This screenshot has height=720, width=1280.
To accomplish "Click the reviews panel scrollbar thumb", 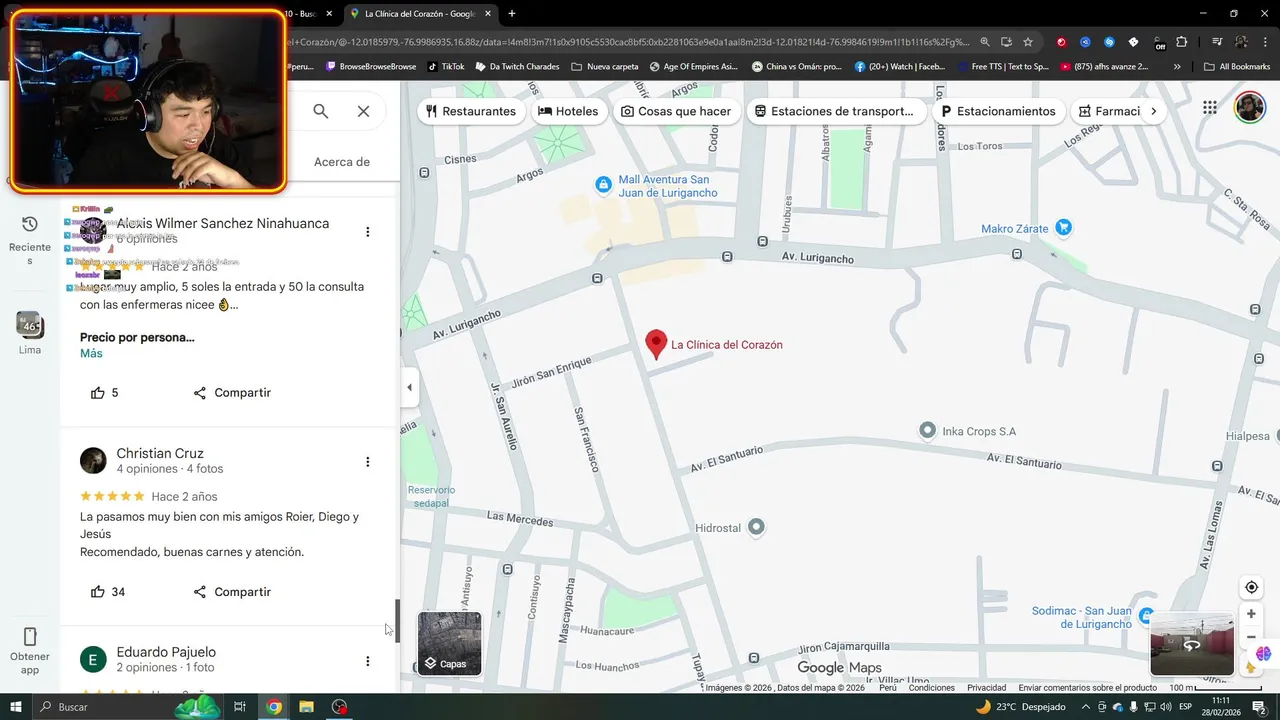I will click(x=397, y=620).
